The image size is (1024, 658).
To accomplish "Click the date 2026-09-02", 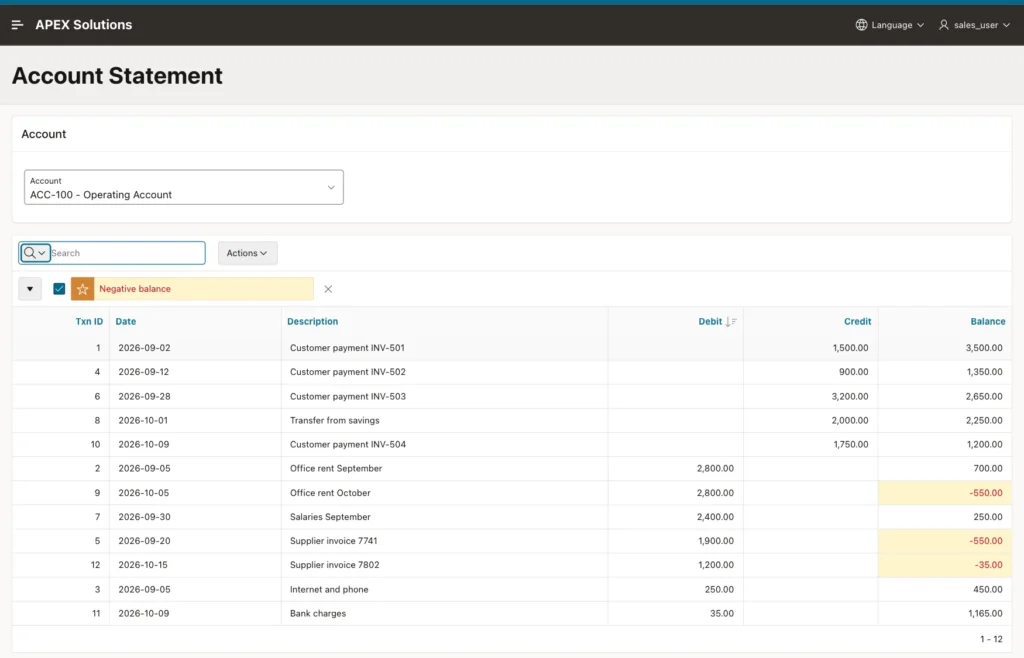I will [144, 348].
